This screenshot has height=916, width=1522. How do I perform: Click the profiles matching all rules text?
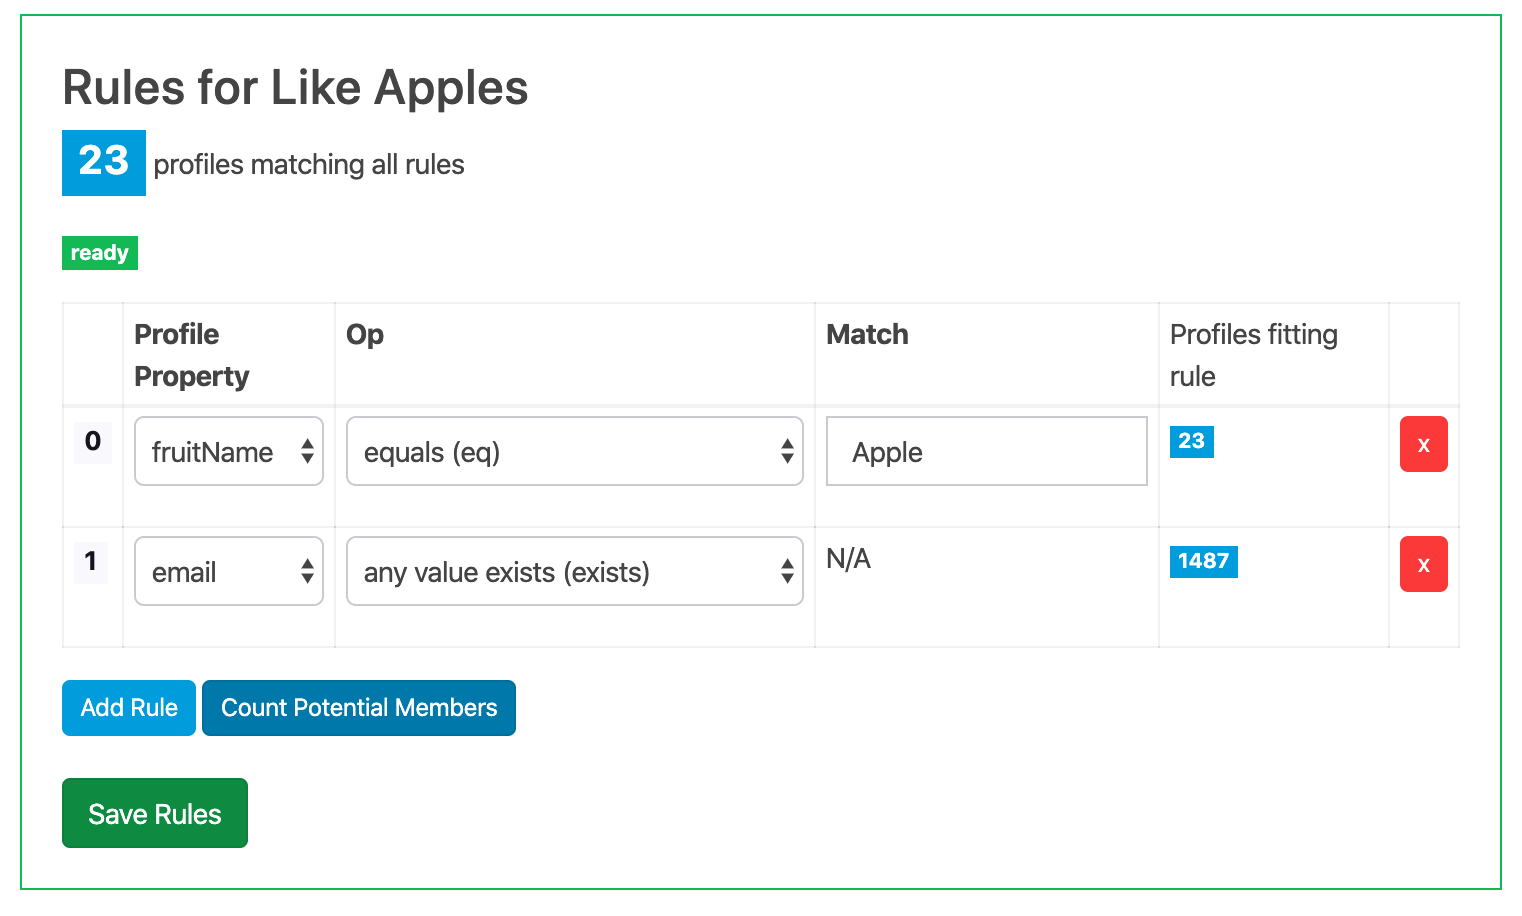309,164
